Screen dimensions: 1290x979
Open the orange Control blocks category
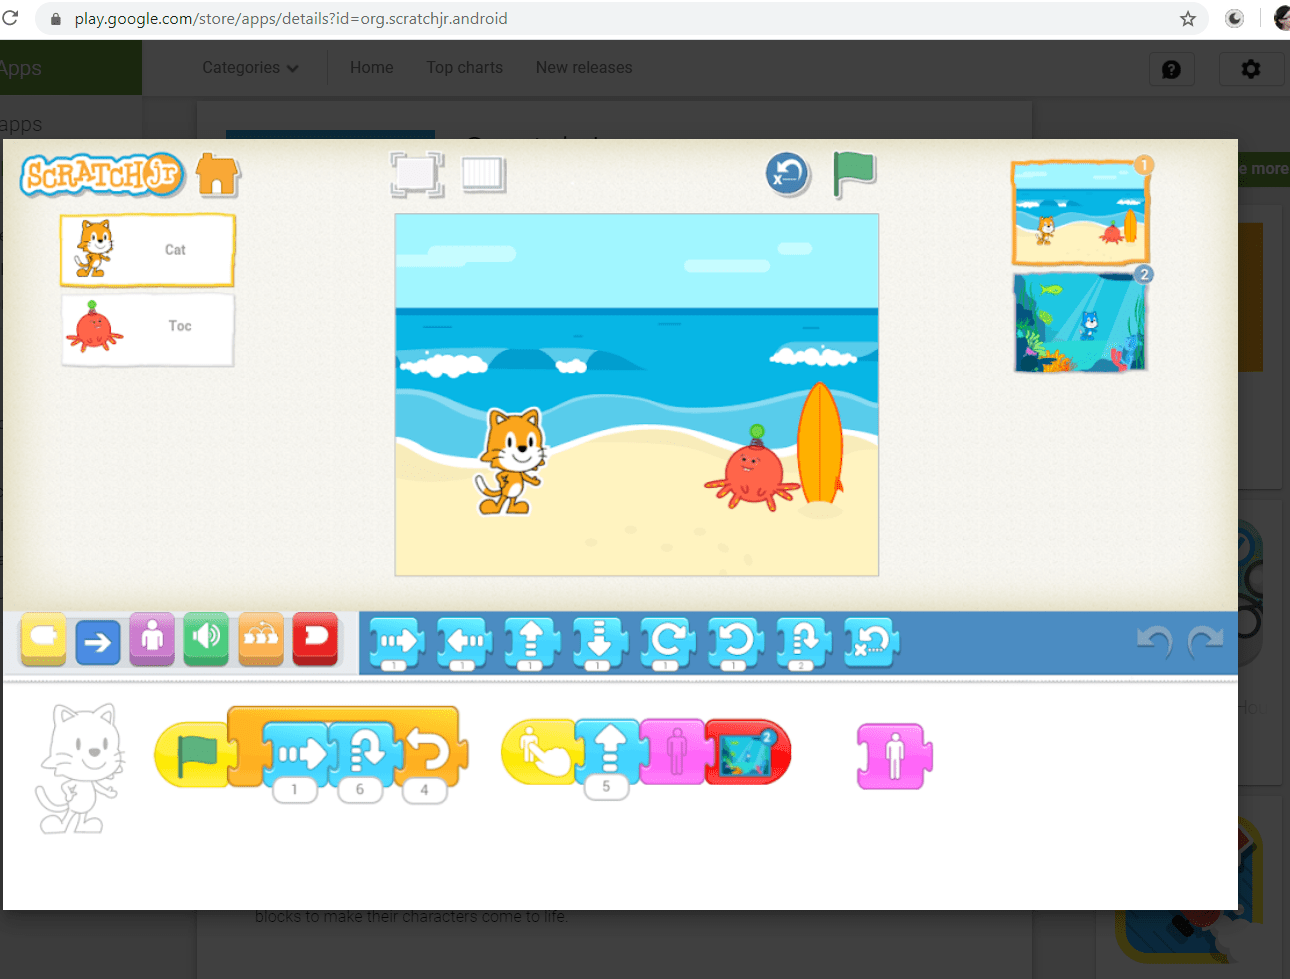pyautogui.click(x=260, y=640)
